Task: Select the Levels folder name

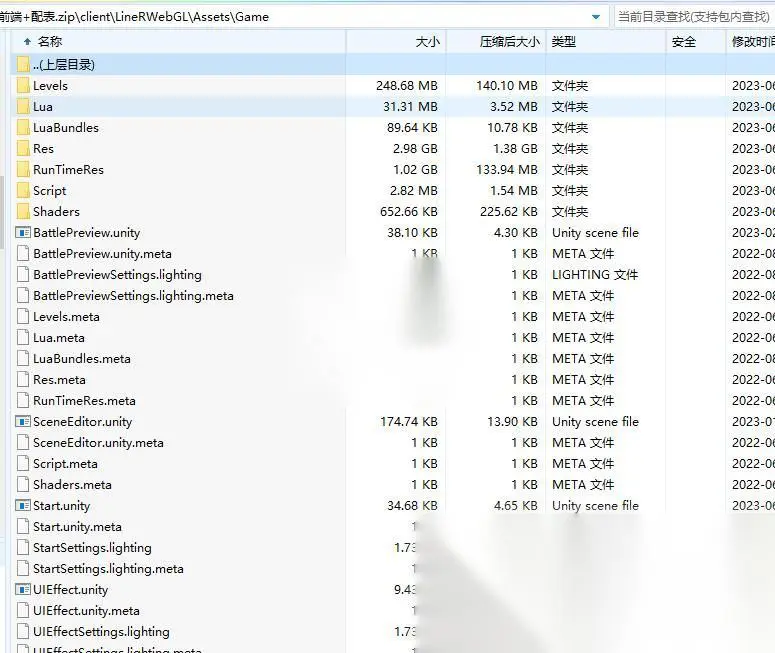Action: (x=50, y=86)
